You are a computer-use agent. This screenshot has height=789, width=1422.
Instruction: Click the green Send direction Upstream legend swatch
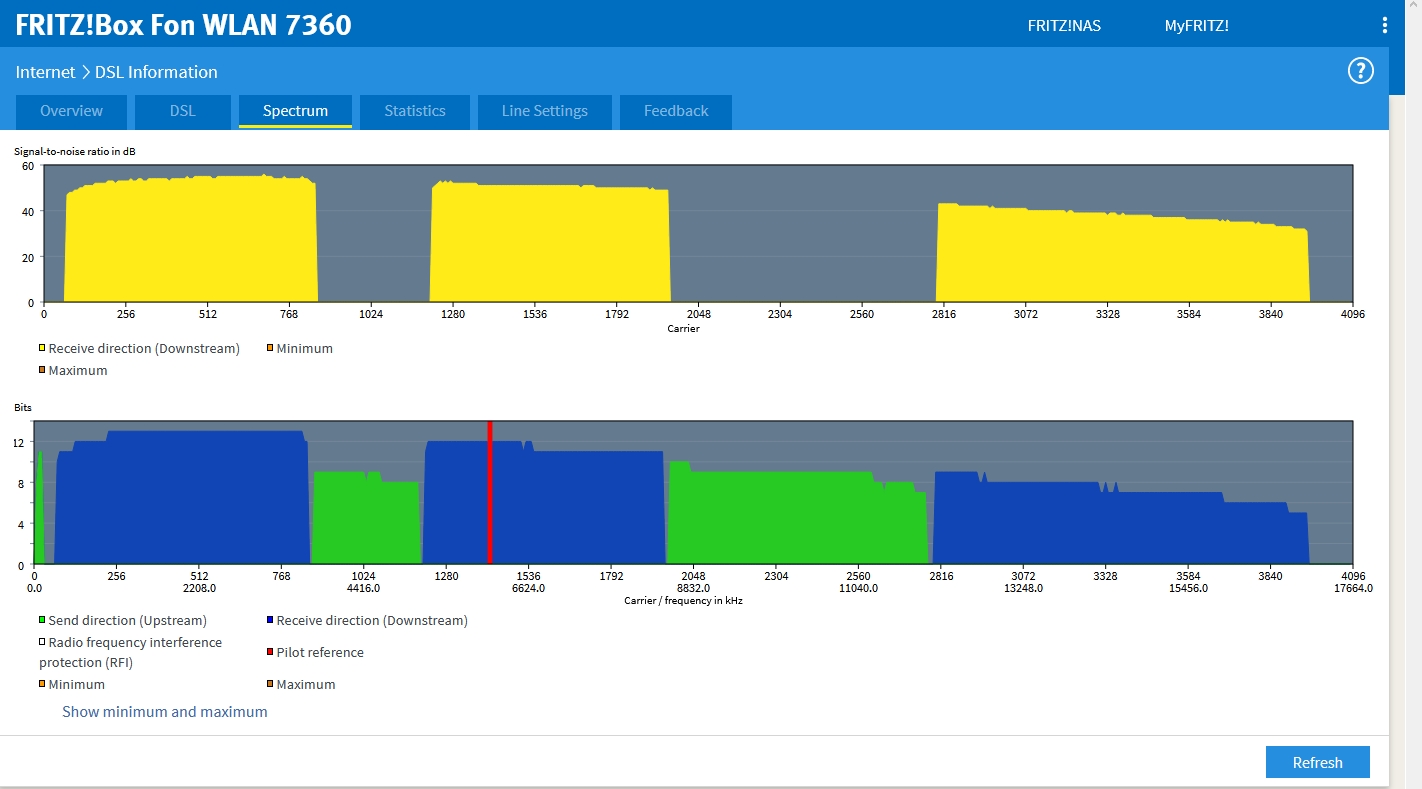pos(42,621)
